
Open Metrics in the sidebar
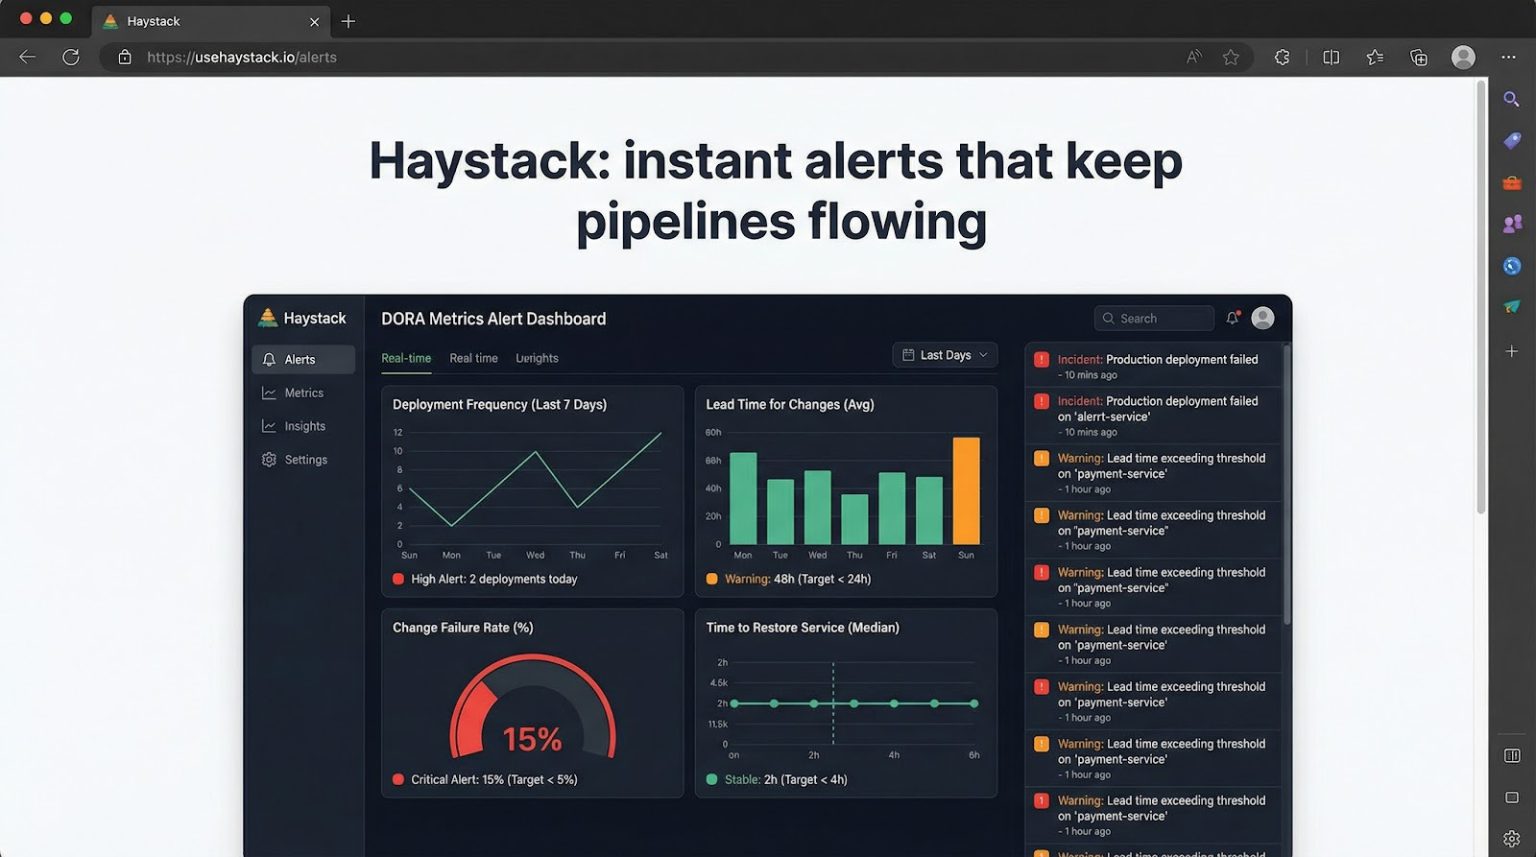[303, 393]
